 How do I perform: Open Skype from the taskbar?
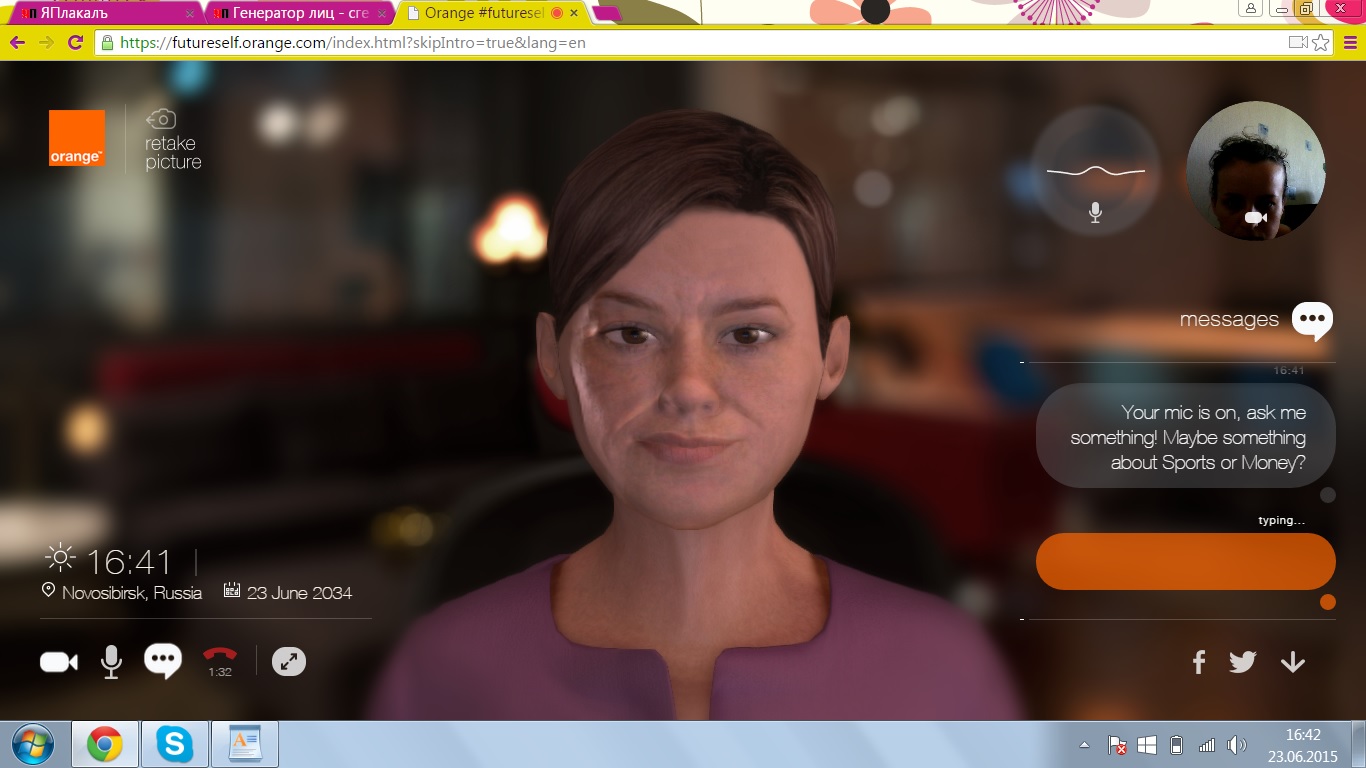[x=175, y=744]
